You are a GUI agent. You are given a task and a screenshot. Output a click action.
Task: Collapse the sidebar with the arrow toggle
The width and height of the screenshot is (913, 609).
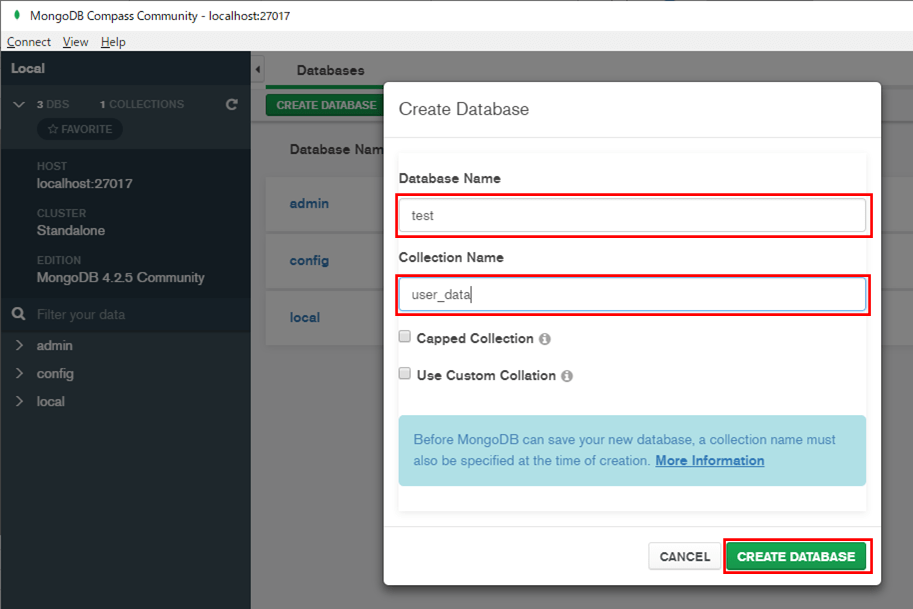(x=258, y=70)
